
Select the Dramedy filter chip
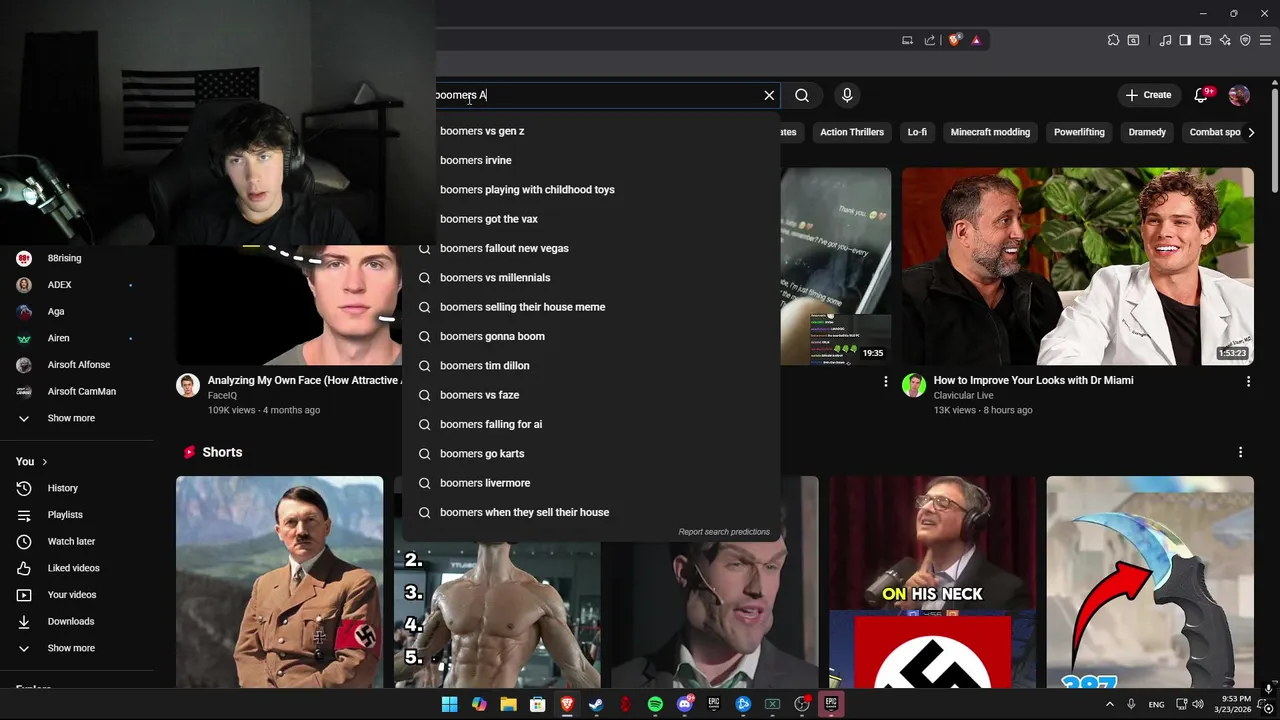(1147, 132)
